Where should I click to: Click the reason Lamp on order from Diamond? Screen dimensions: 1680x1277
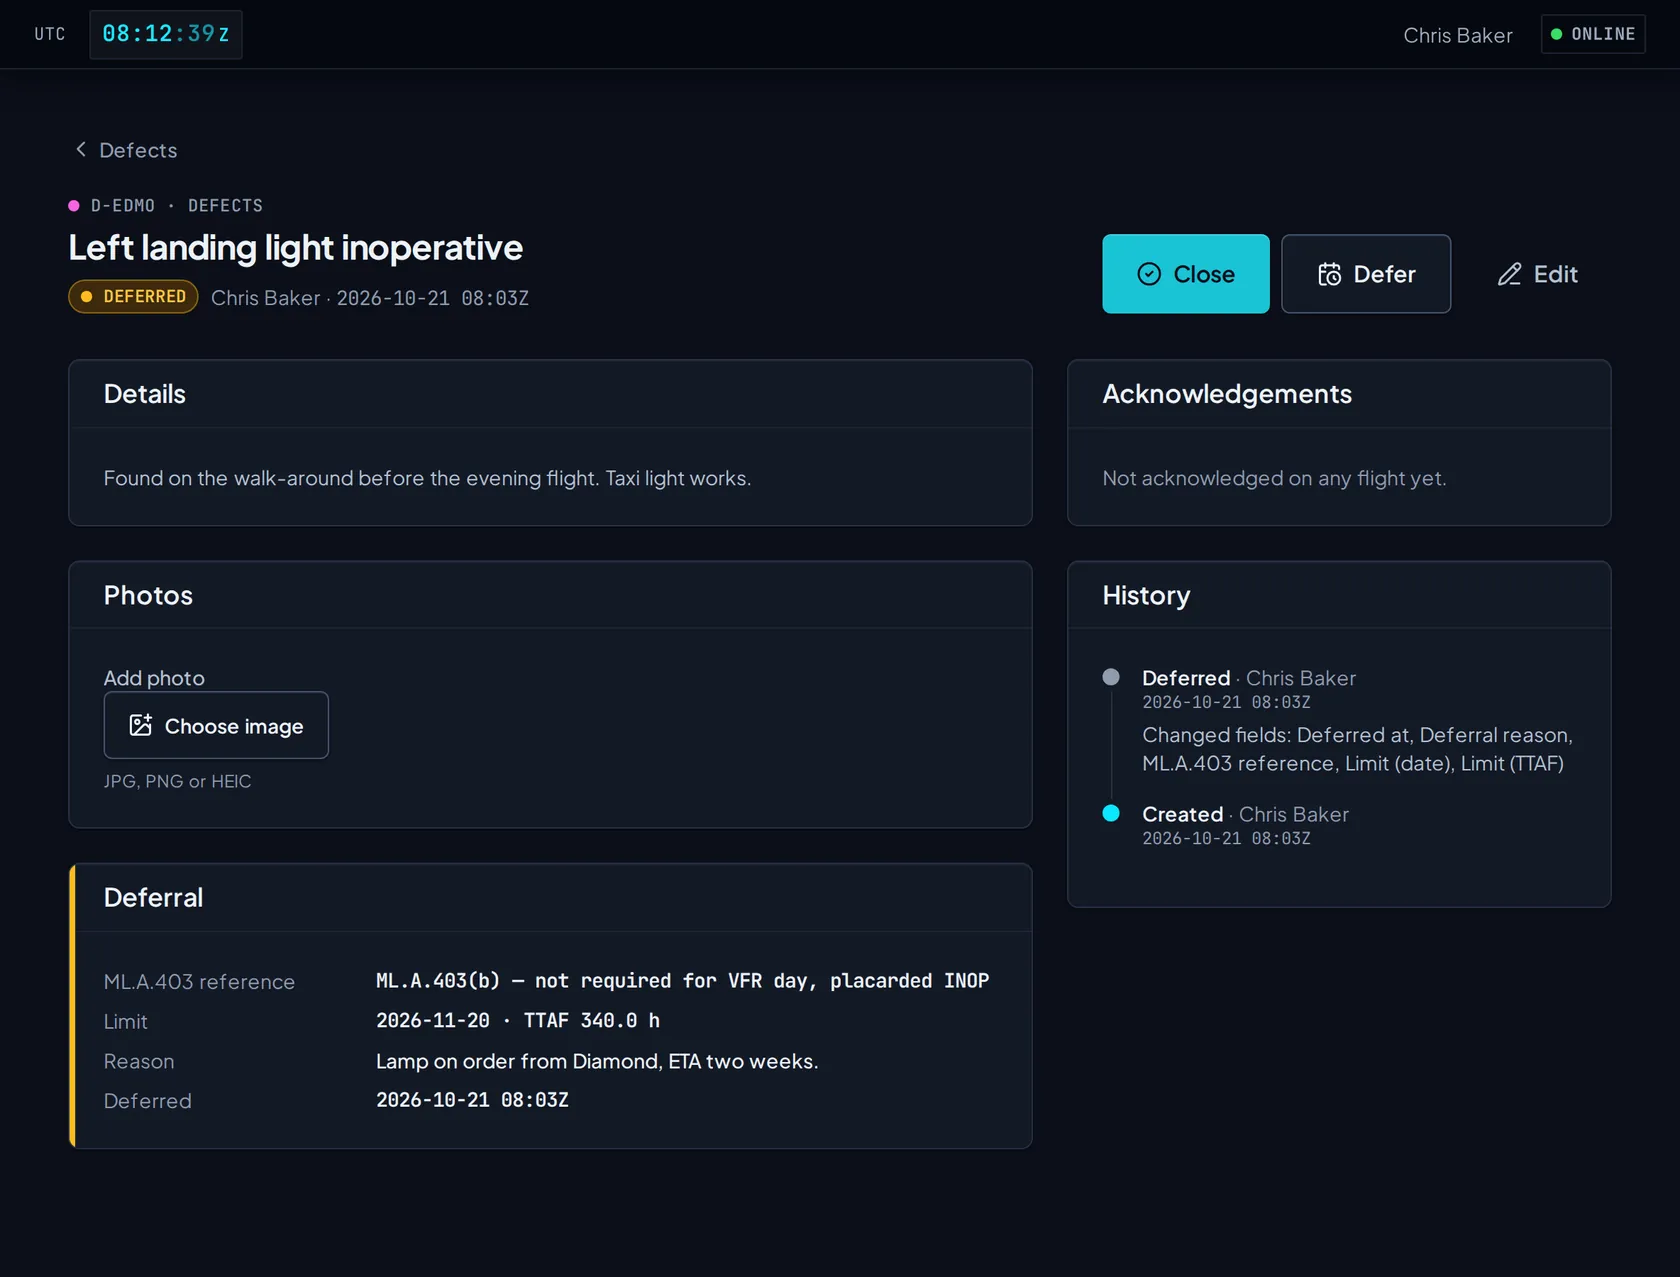(597, 1061)
